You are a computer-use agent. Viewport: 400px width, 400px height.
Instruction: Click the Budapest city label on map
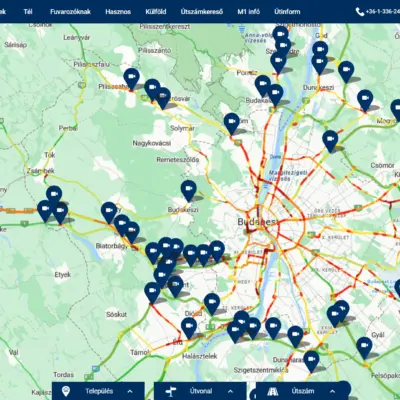tap(258, 222)
